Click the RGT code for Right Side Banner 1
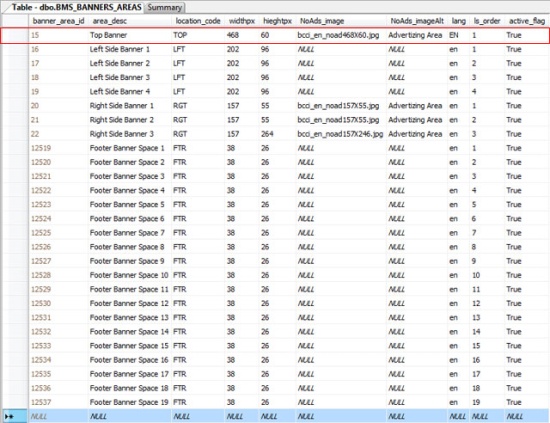550x423 pixels. pyautogui.click(x=198, y=106)
